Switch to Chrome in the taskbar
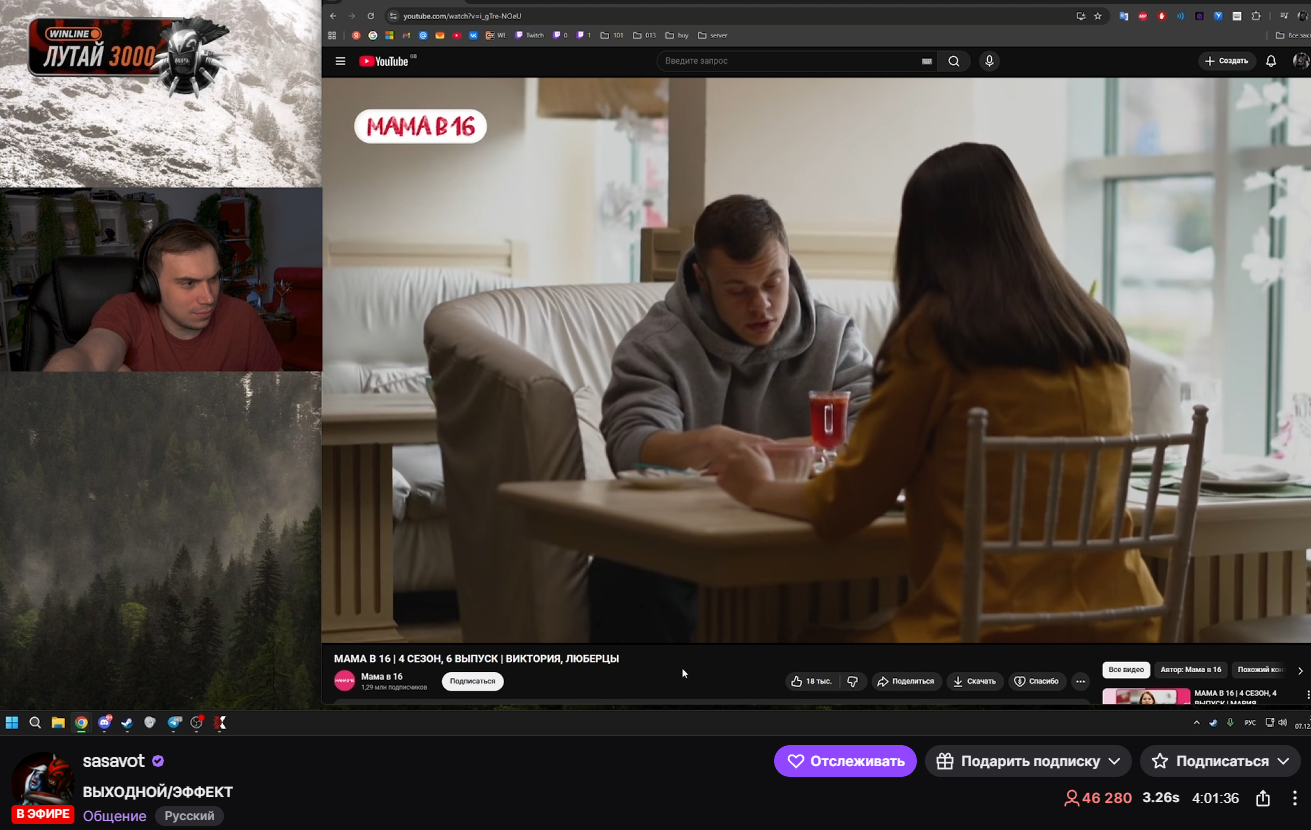Screen dimensions: 1311x830 point(81,722)
